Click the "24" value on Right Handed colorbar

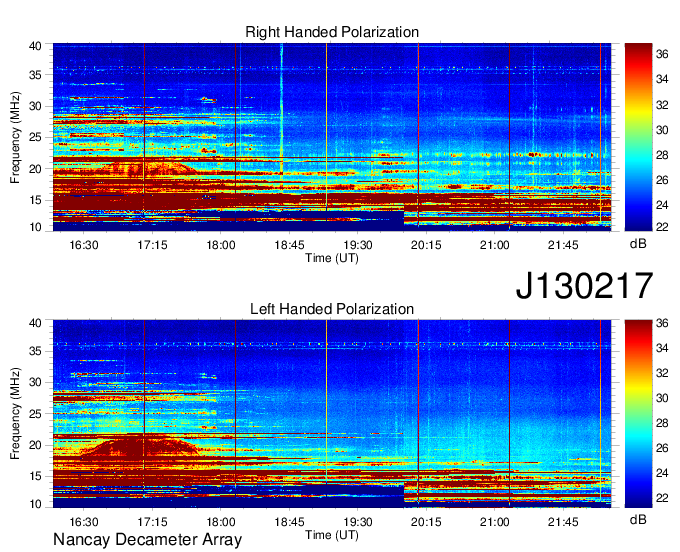click(662, 205)
